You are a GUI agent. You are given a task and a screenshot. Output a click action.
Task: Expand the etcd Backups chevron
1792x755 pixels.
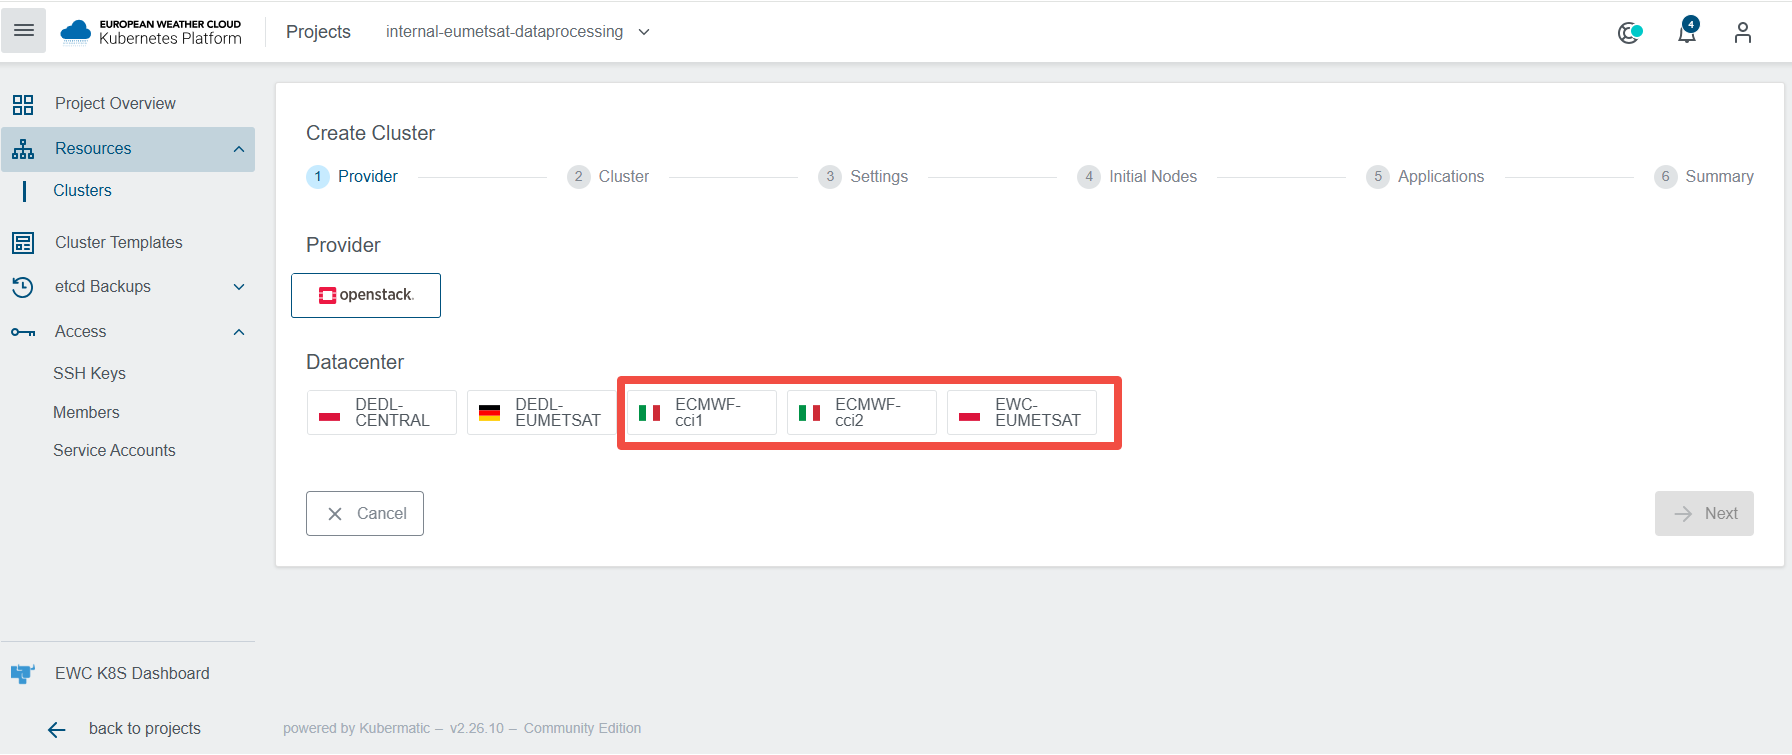tap(239, 287)
